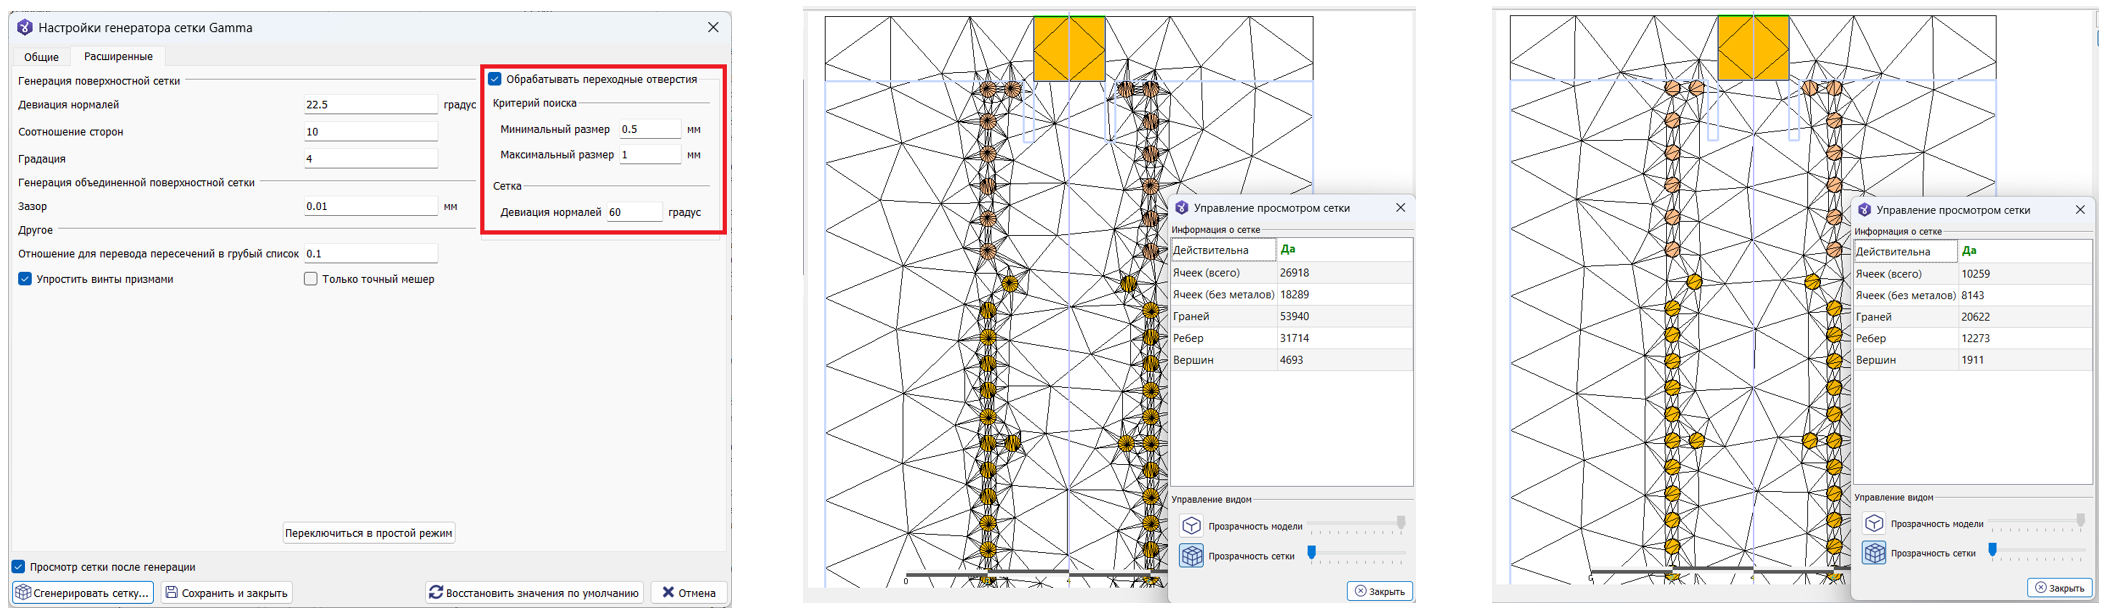Click 'Восстановить значения по умолчанию' button

coord(534,593)
